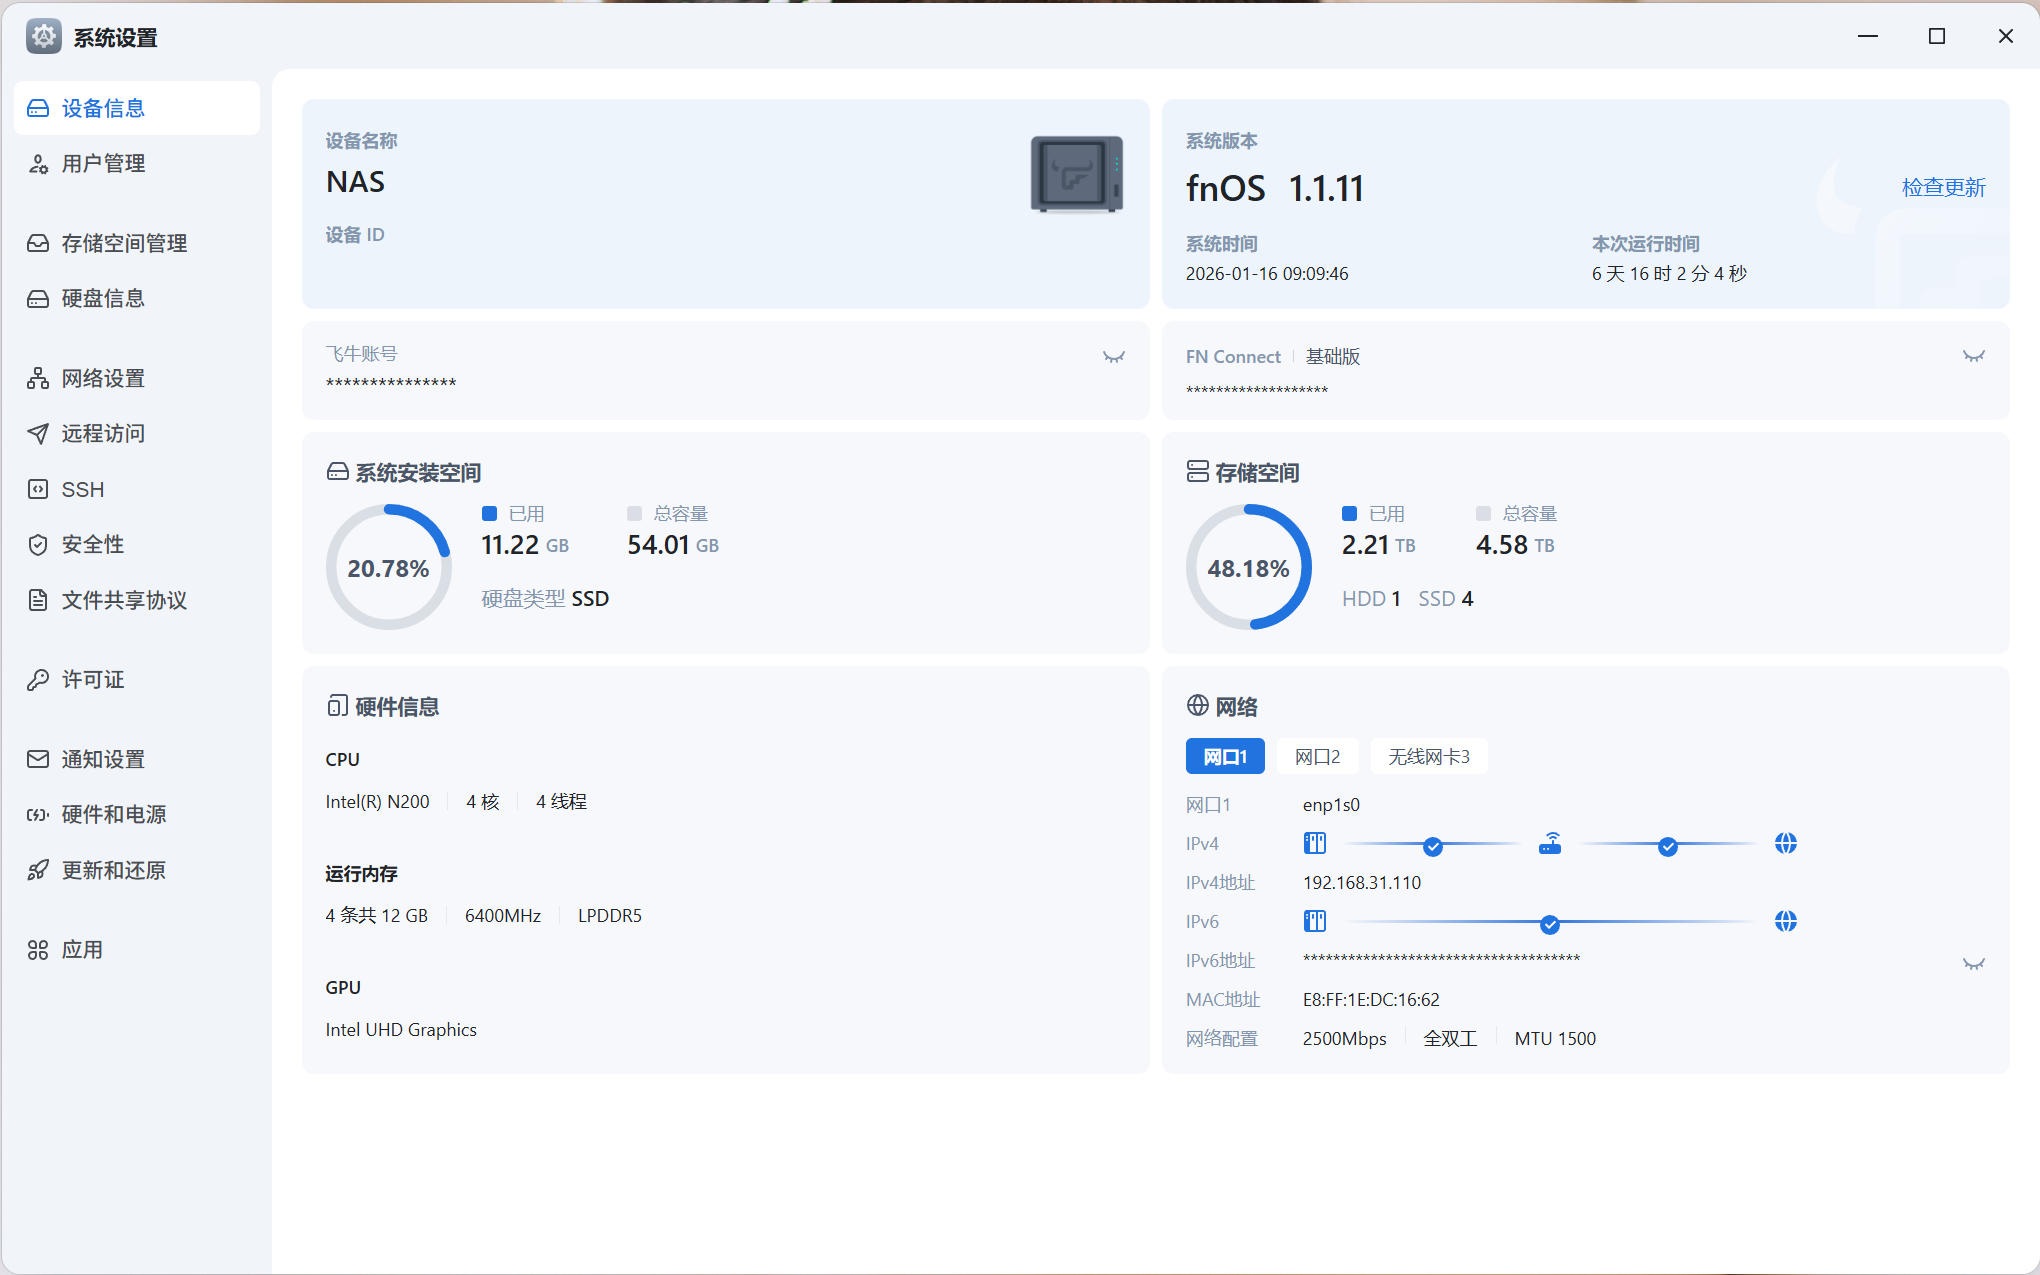This screenshot has width=2040, height=1275.
Task: Show the masked FN Connect ID
Action: coord(1973,356)
